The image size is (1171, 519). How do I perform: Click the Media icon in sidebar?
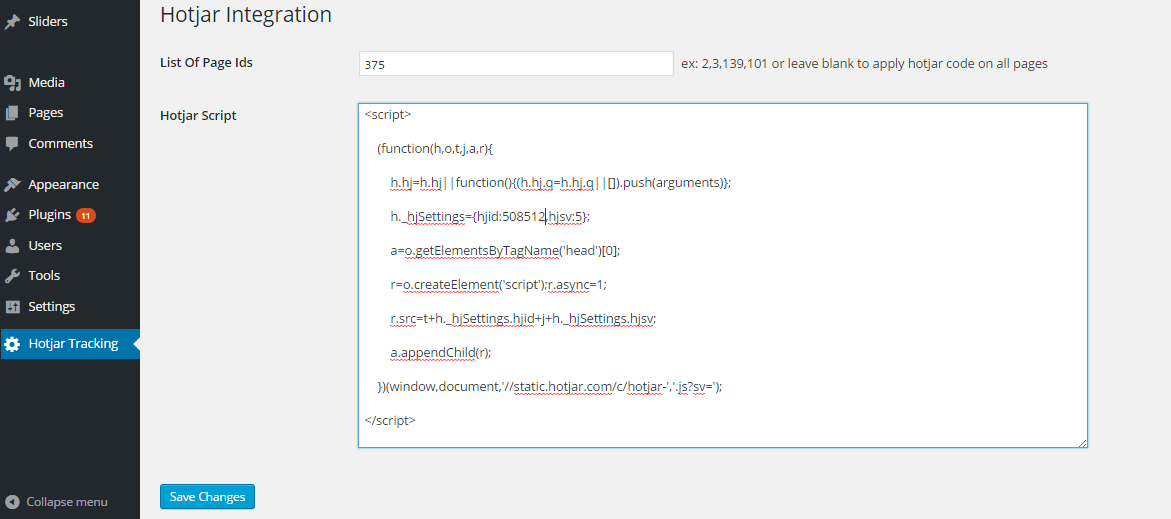point(12,83)
